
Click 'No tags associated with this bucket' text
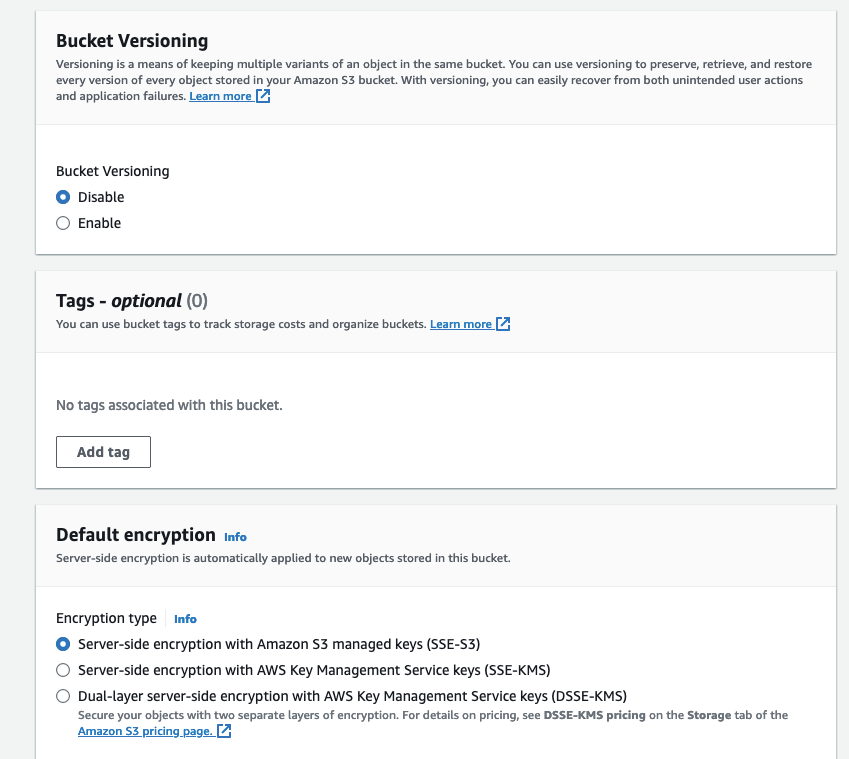click(x=169, y=405)
